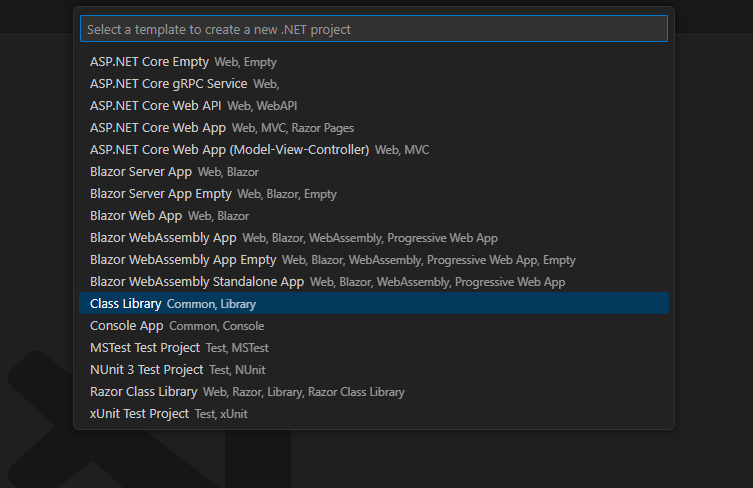
Task: Select the highlighted Class Library template
Action: click(x=374, y=304)
